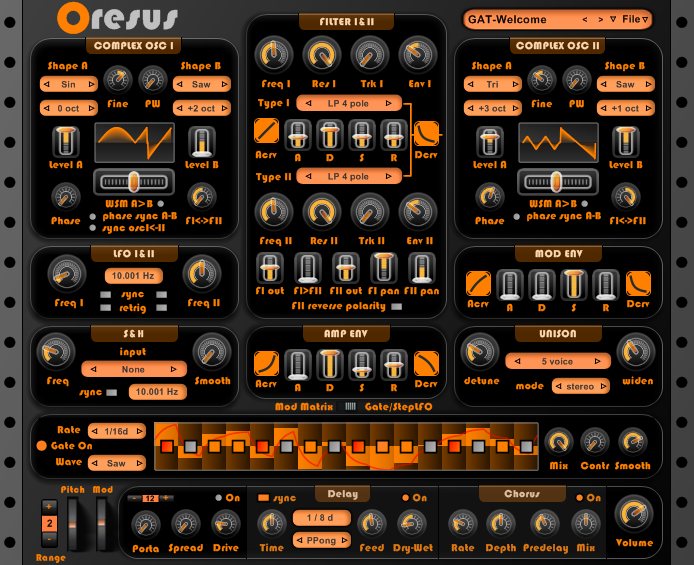Select next preset with right arrow
This screenshot has height=565, width=694.
point(600,19)
